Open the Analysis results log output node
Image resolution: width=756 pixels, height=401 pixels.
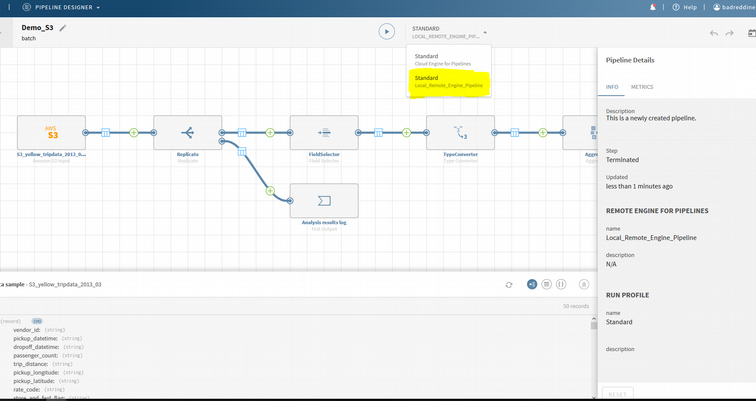pyautogui.click(x=324, y=201)
